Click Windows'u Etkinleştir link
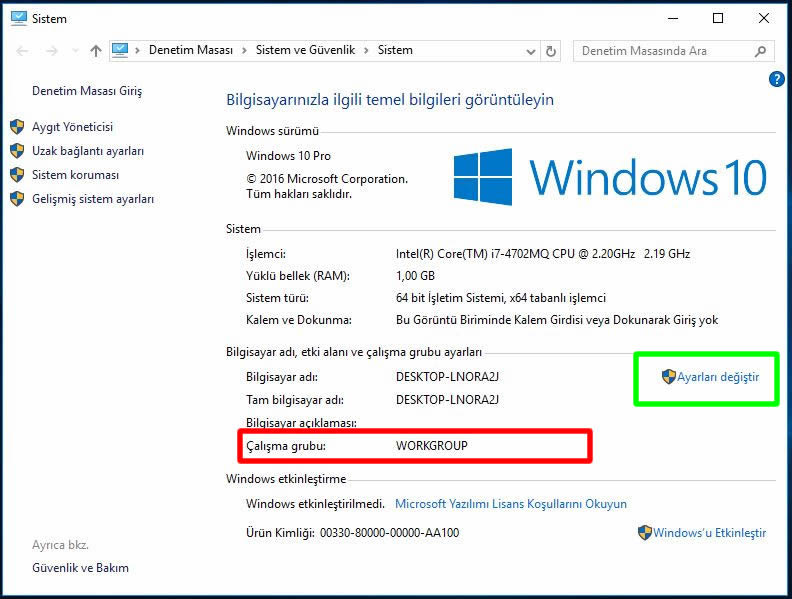 pos(709,533)
